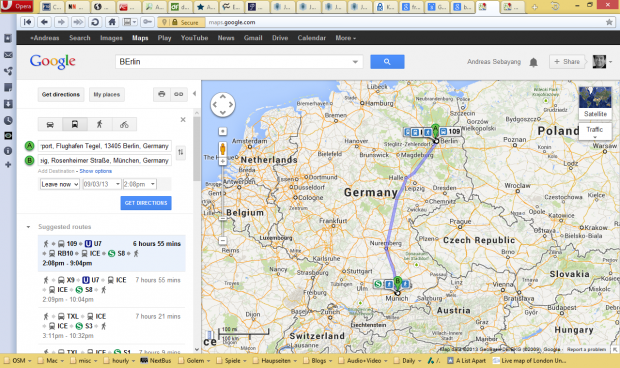
Task: Open the OSM bookmarks folder
Action: [18, 360]
